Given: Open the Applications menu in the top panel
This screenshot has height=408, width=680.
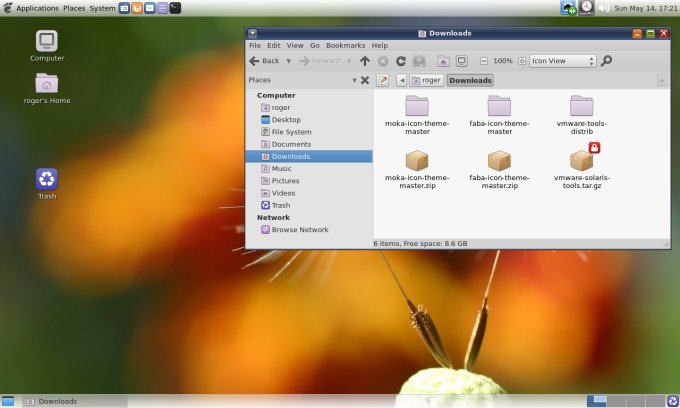Looking at the screenshot, I should point(37,8).
